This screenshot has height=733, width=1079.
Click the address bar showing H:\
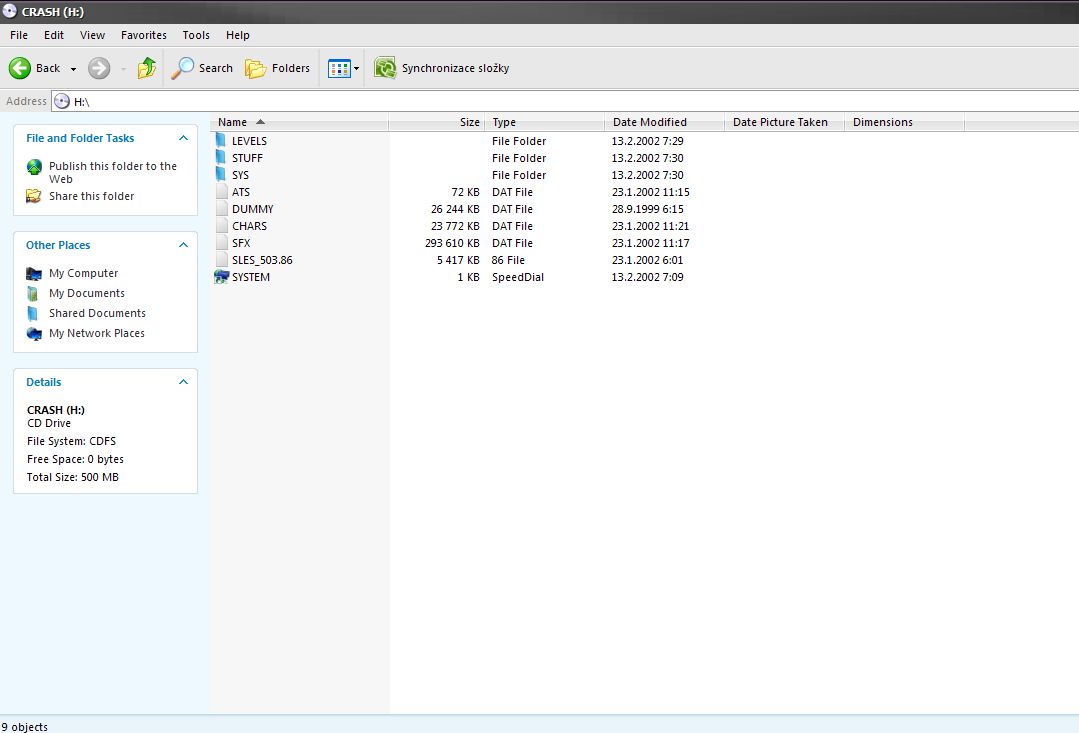coord(500,101)
